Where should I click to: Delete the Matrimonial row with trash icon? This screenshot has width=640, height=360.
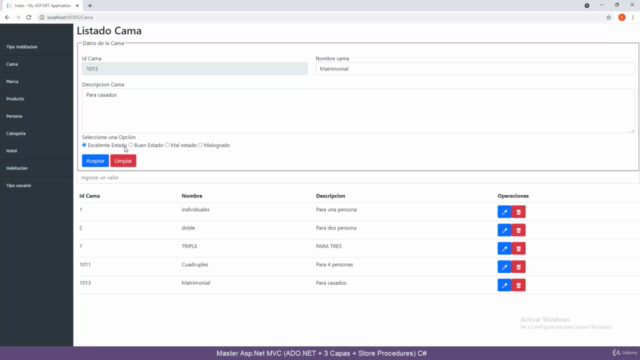(x=519, y=285)
